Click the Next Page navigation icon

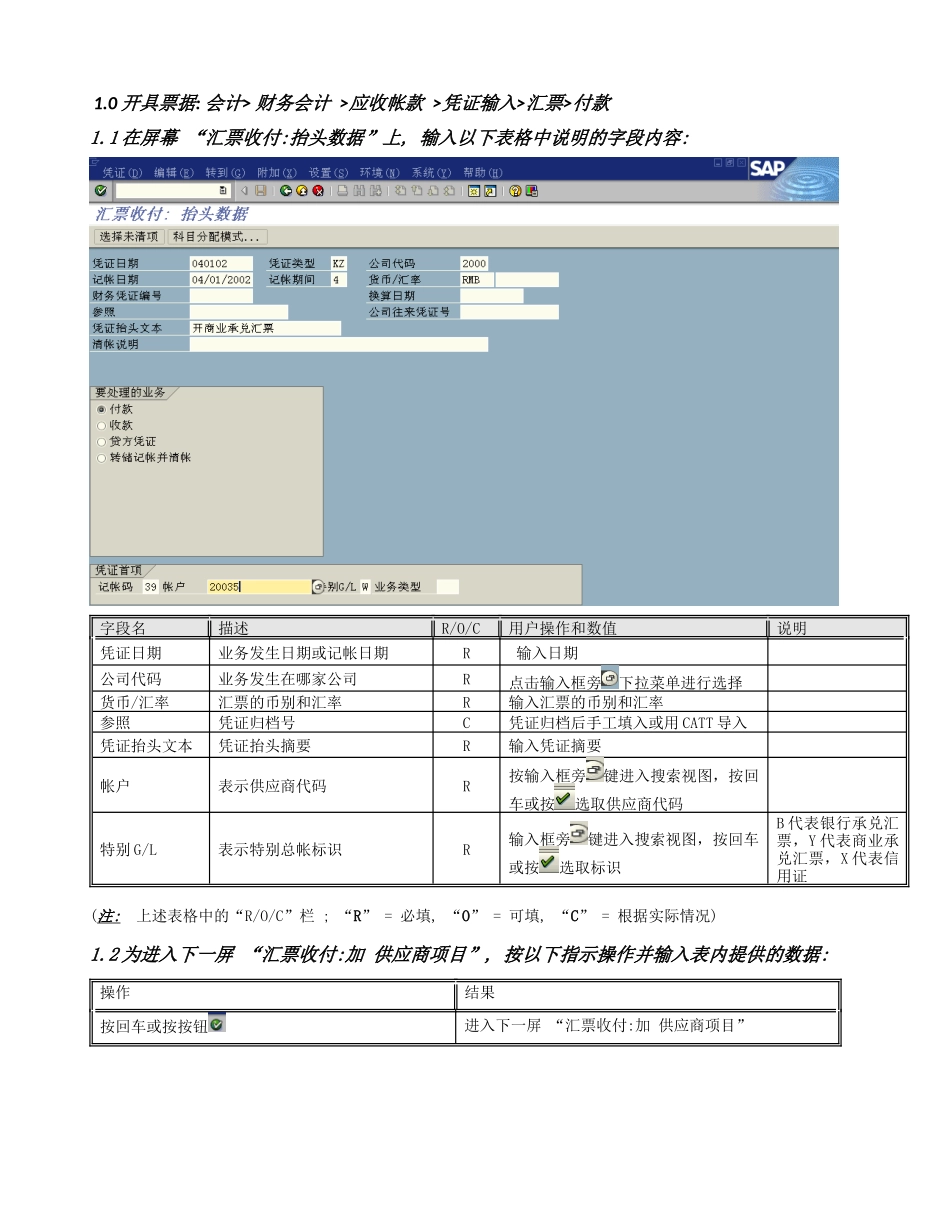[x=433, y=190]
